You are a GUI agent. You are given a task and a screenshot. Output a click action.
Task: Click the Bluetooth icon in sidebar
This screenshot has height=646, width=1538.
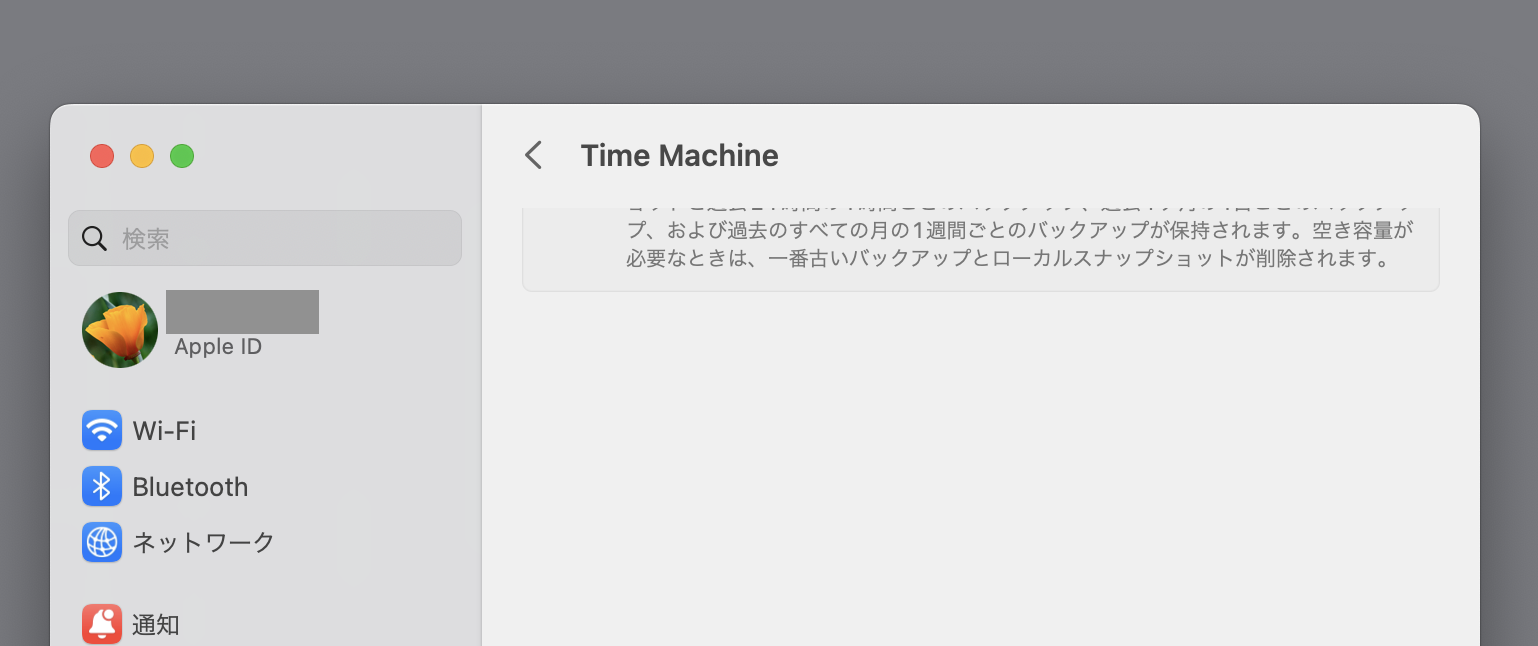(x=102, y=486)
